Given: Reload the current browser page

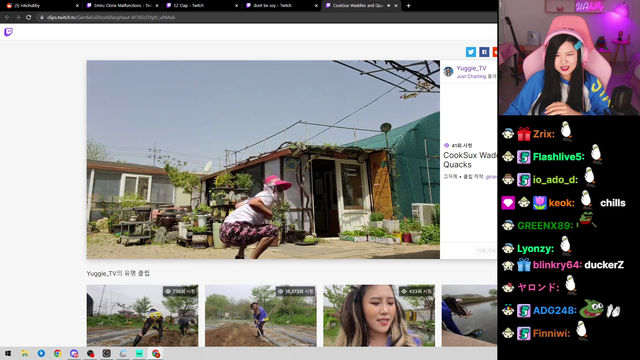Looking at the screenshot, I should (x=29, y=17).
